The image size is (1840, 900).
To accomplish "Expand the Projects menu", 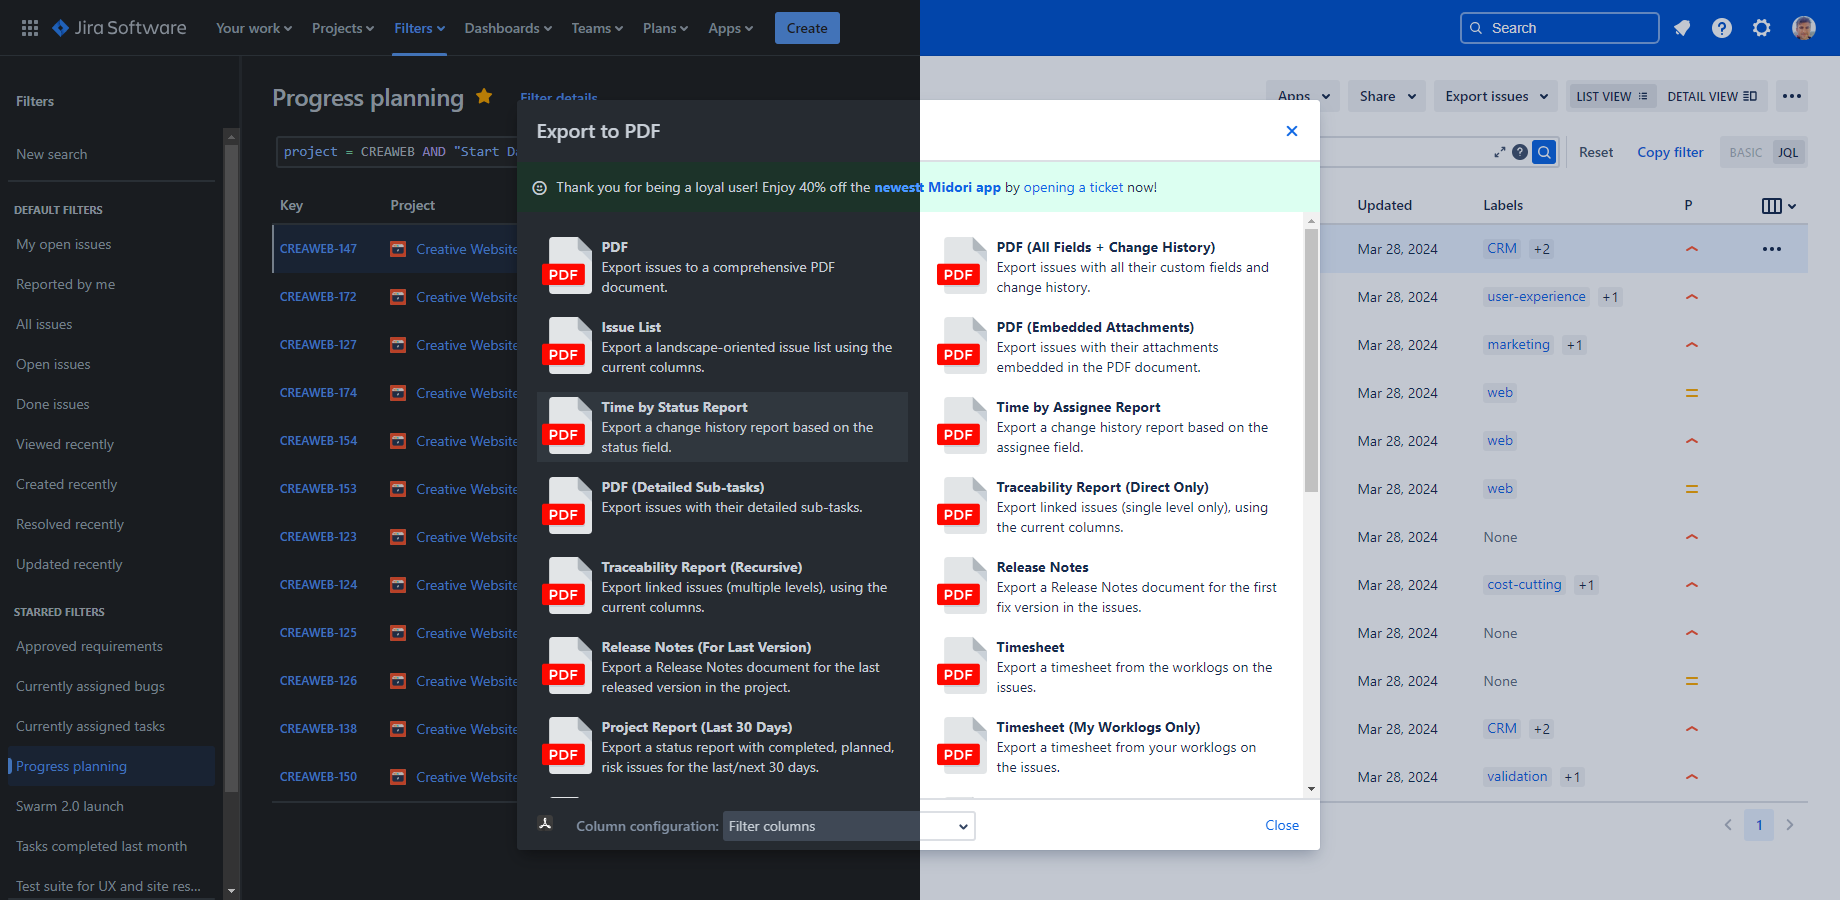I will [x=343, y=28].
